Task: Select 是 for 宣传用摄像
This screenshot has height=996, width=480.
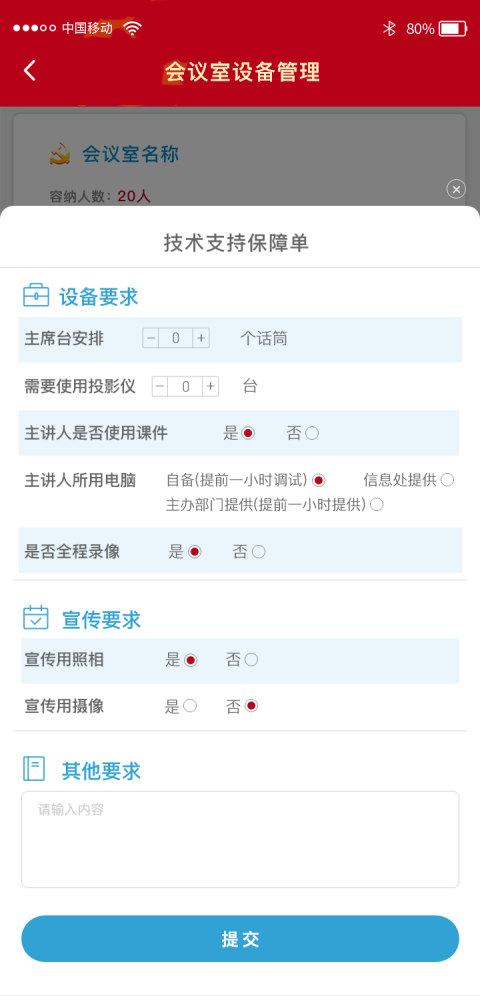Action: 190,706
